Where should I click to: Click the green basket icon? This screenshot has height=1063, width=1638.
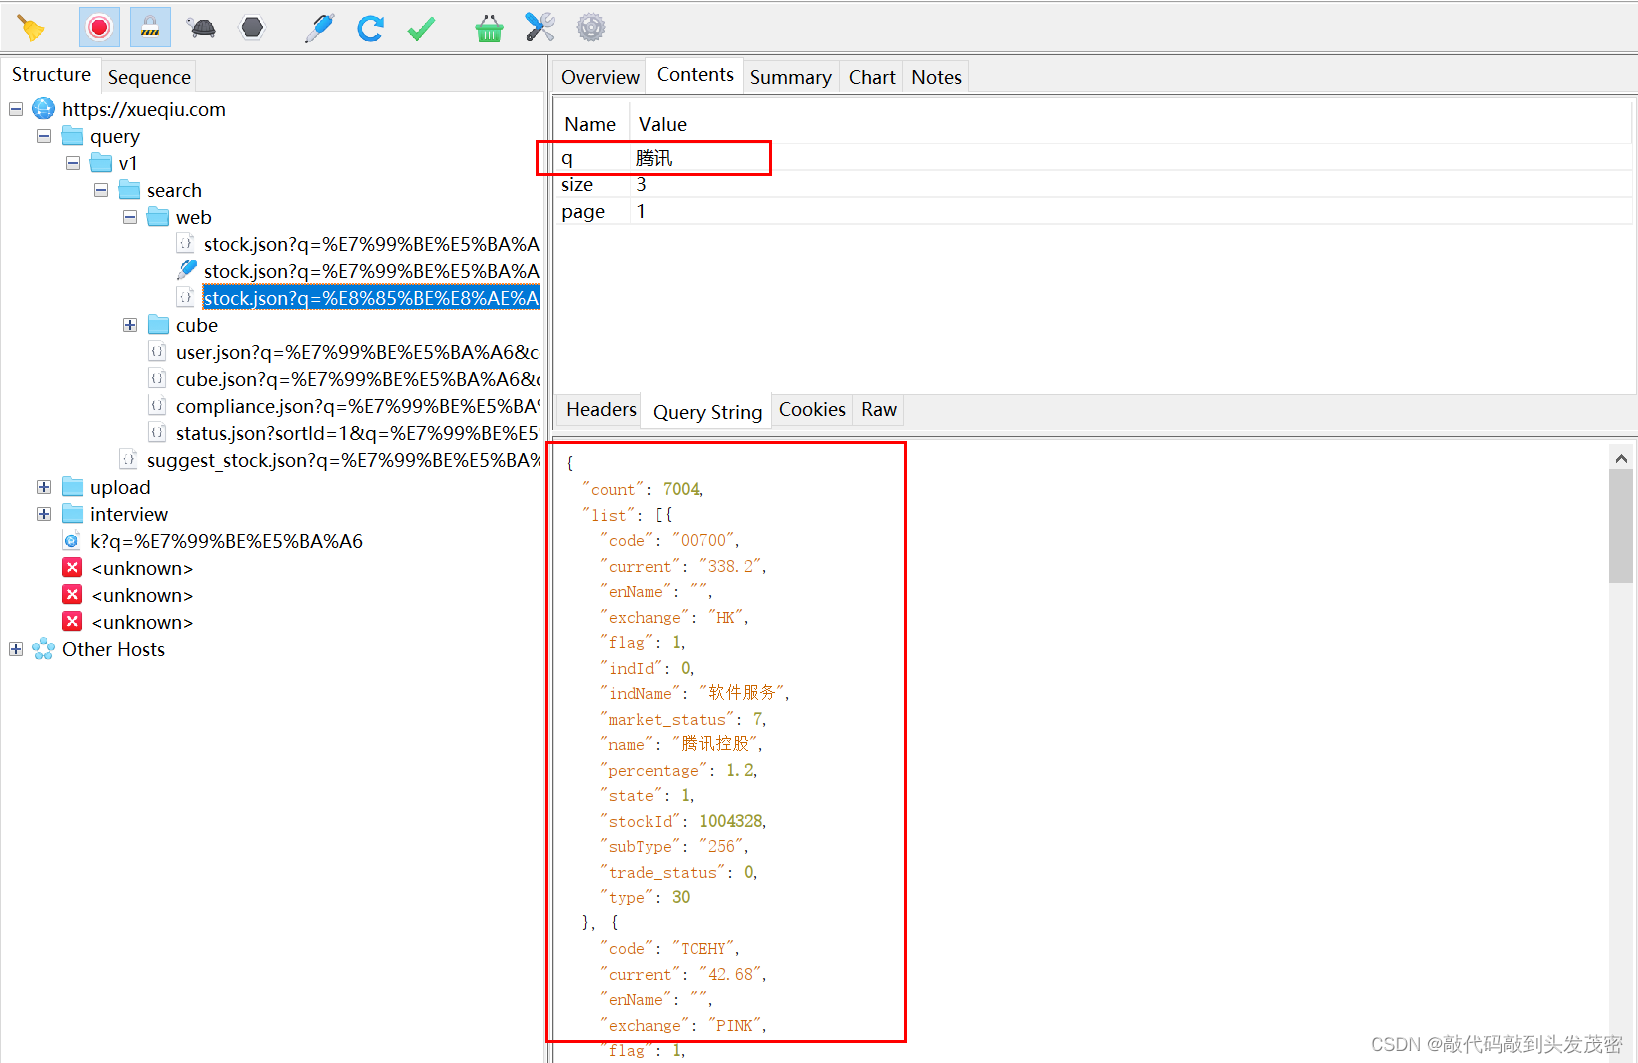(x=489, y=28)
